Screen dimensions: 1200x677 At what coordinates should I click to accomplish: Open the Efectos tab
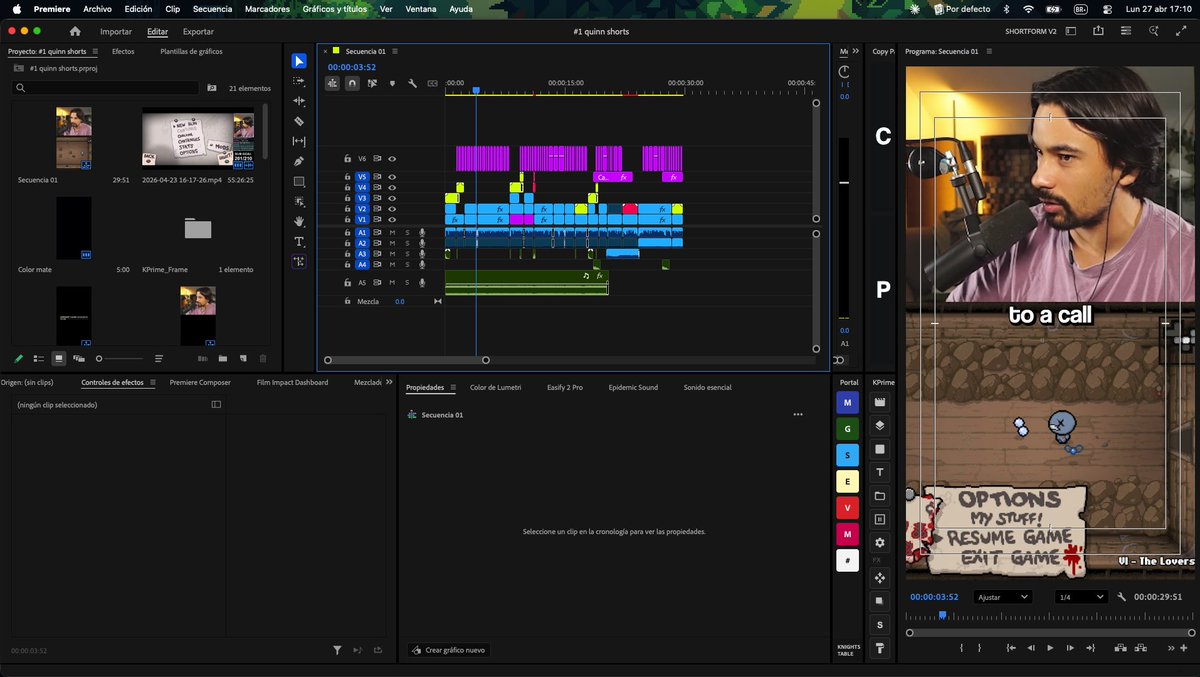point(123,51)
